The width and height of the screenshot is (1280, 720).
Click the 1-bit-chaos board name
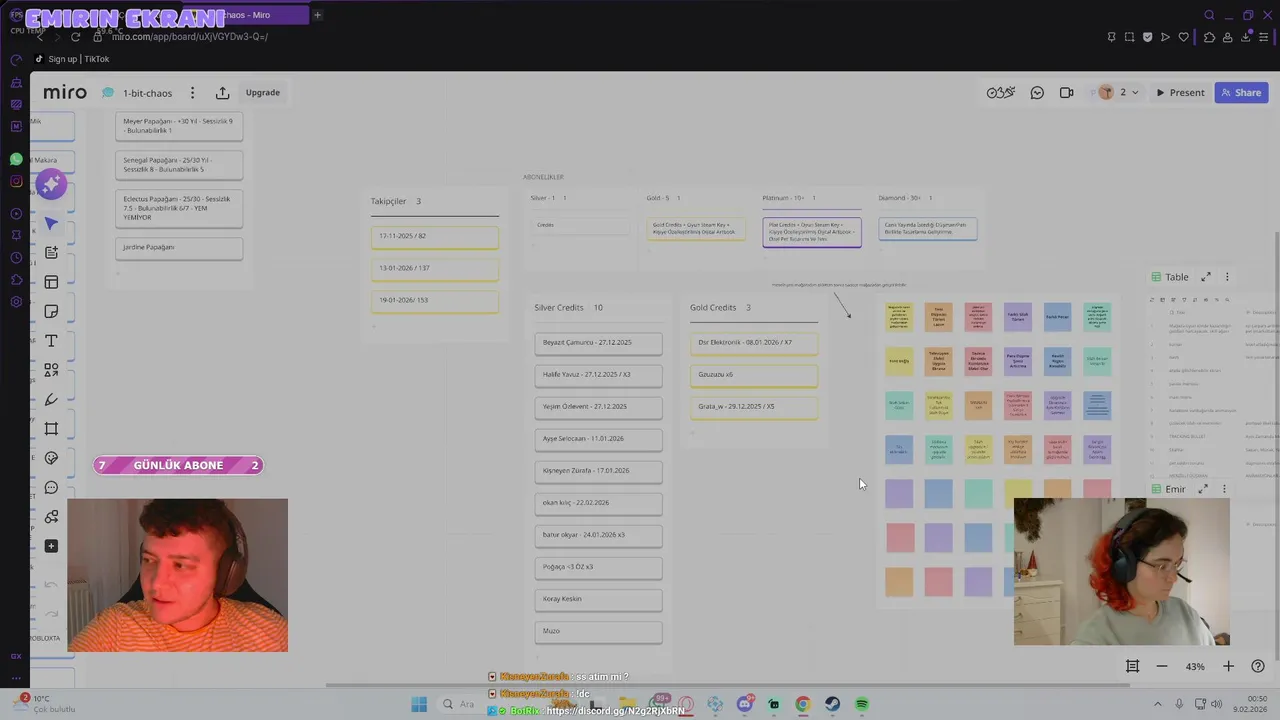pyautogui.click(x=147, y=93)
